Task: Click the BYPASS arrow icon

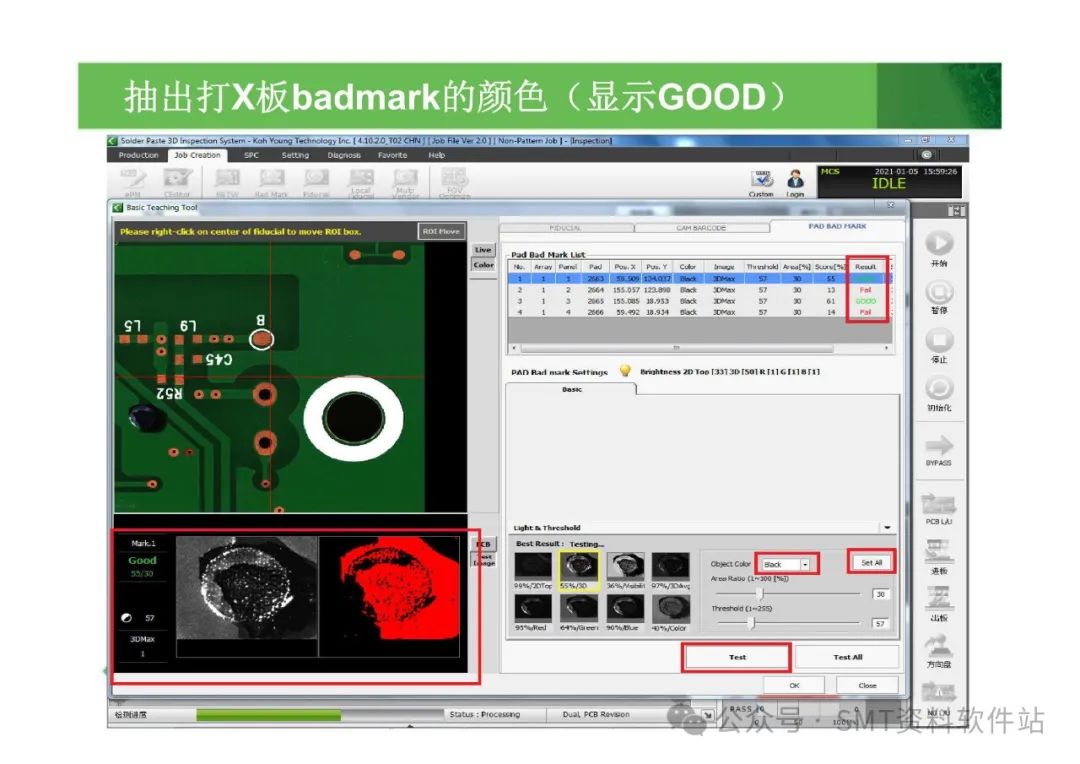Action: [x=939, y=444]
